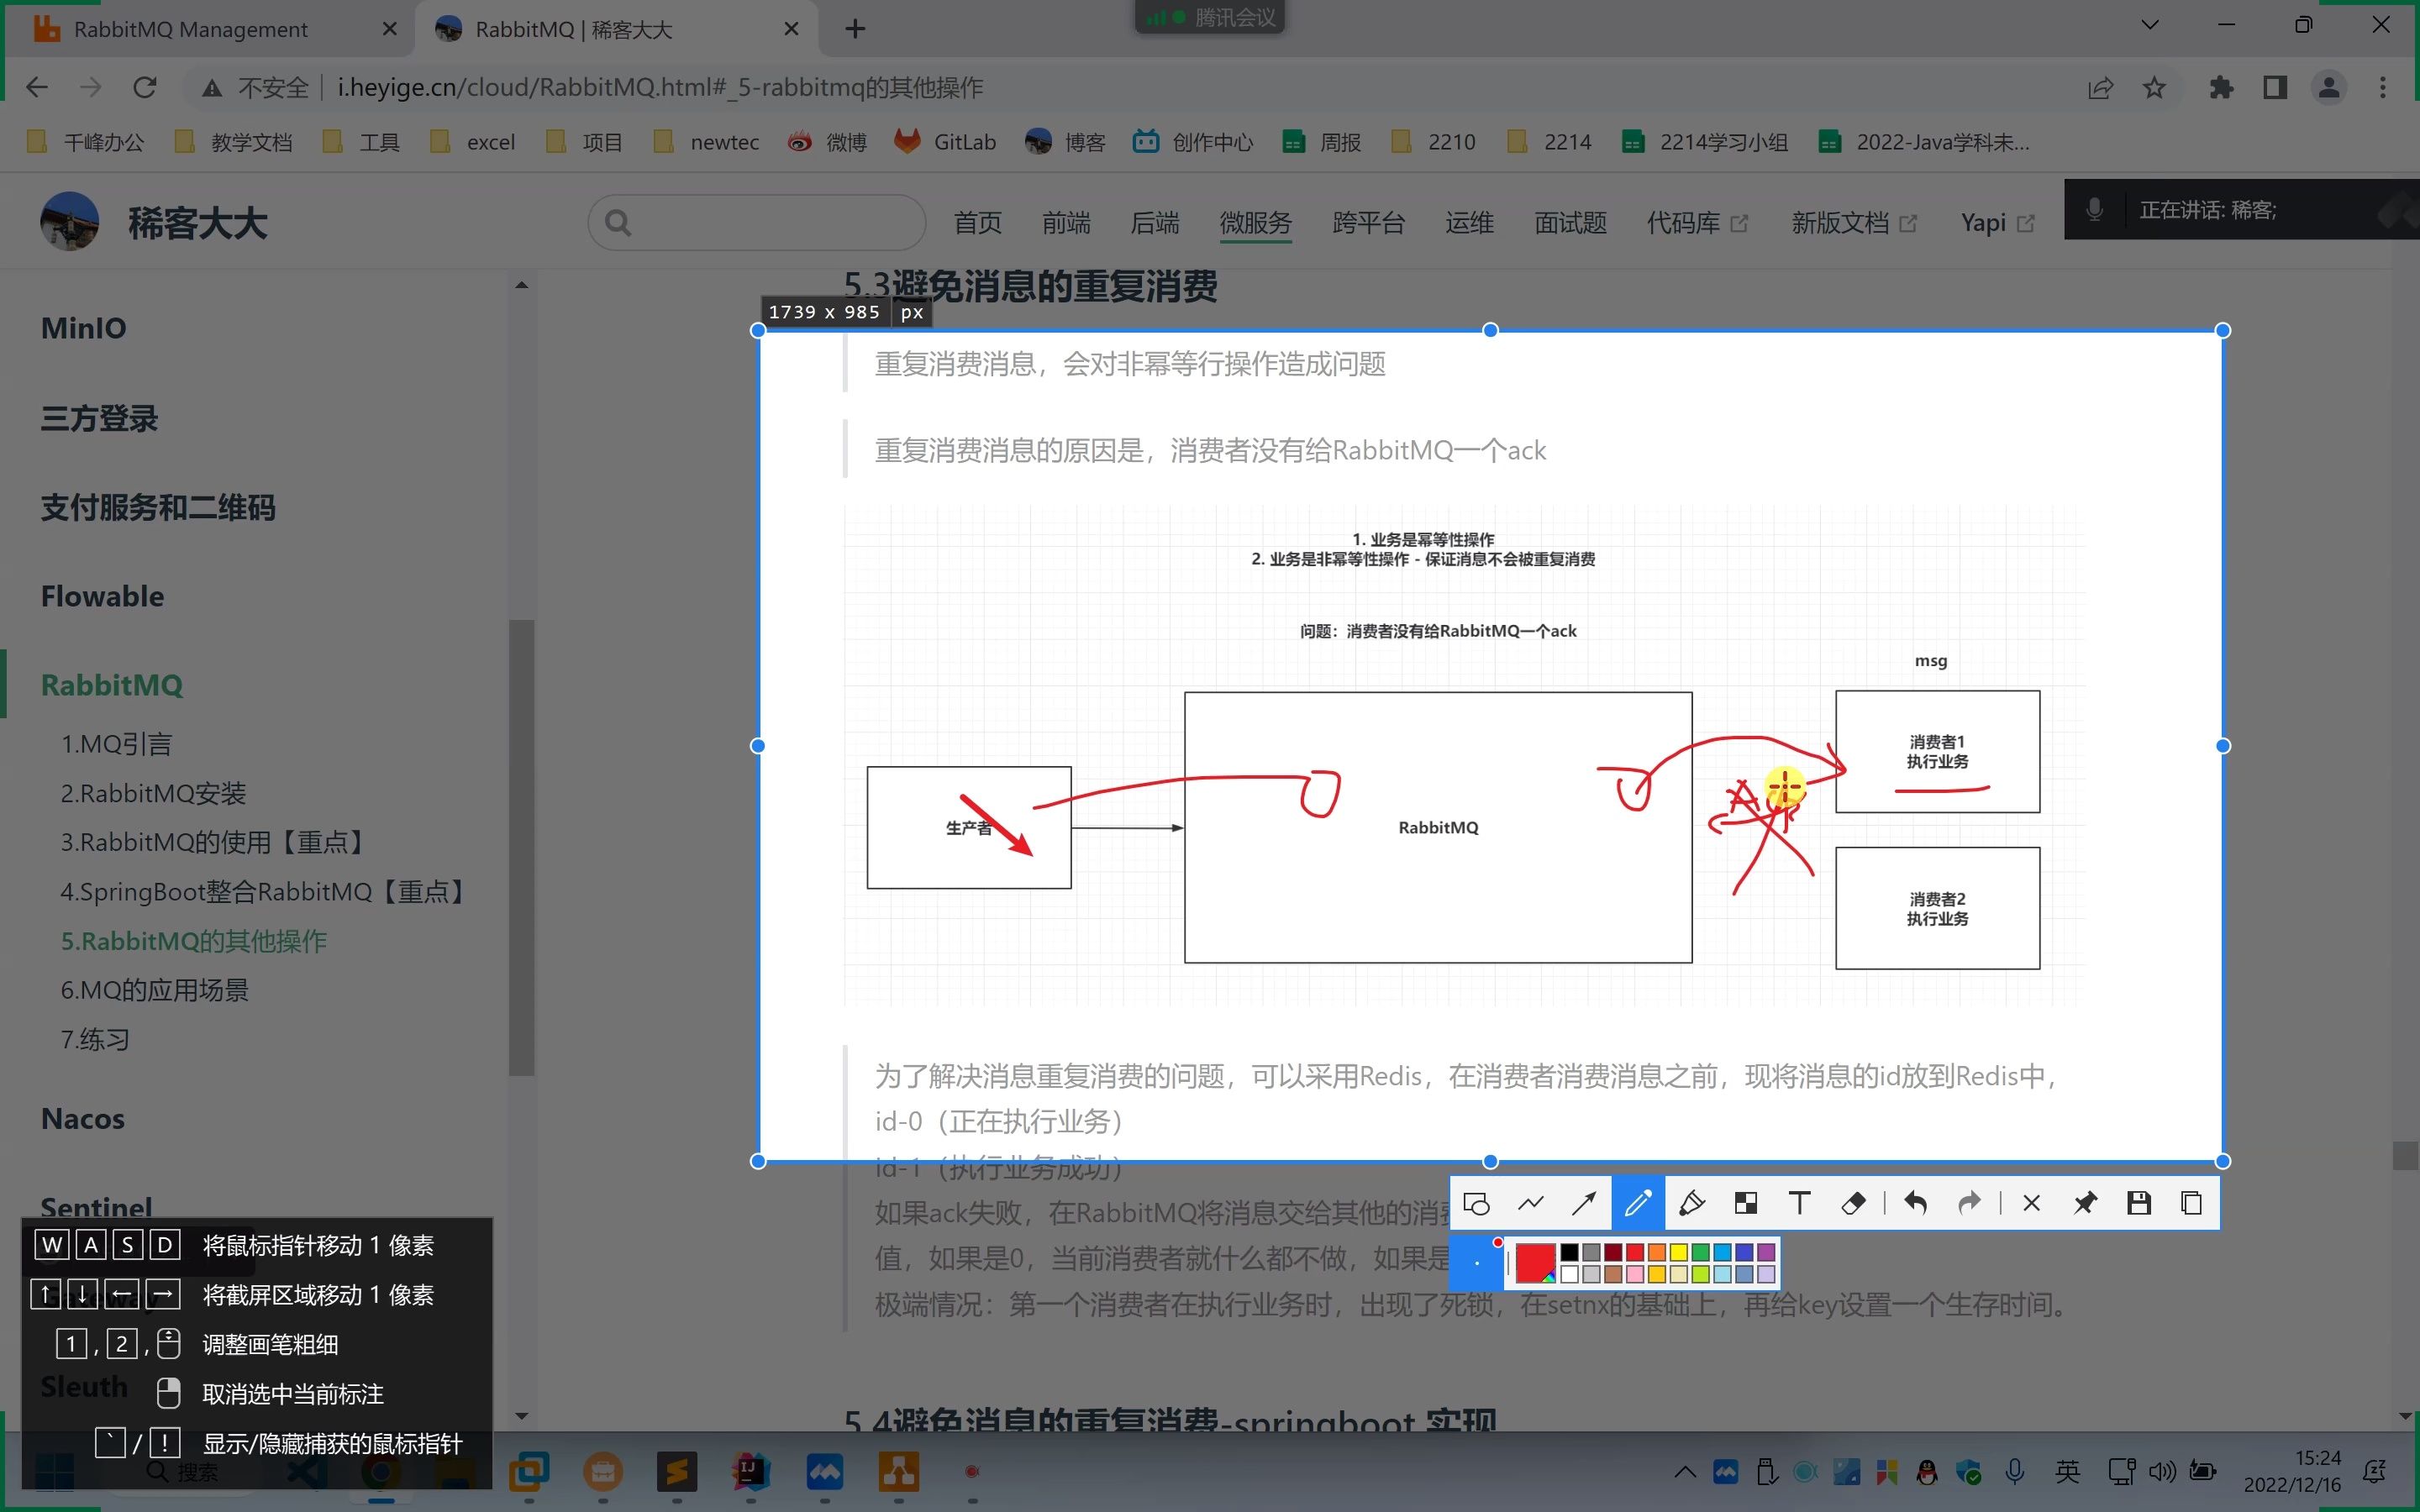Open the GitLab bookmark

coord(945,142)
